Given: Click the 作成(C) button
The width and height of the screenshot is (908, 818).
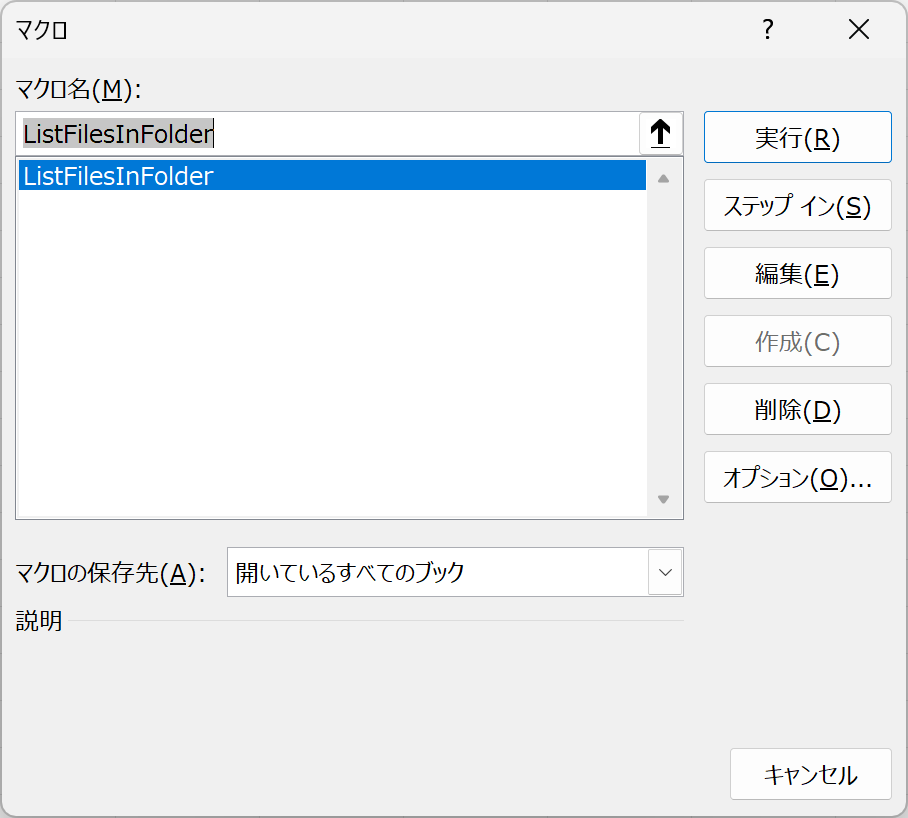Looking at the screenshot, I should click(797, 341).
